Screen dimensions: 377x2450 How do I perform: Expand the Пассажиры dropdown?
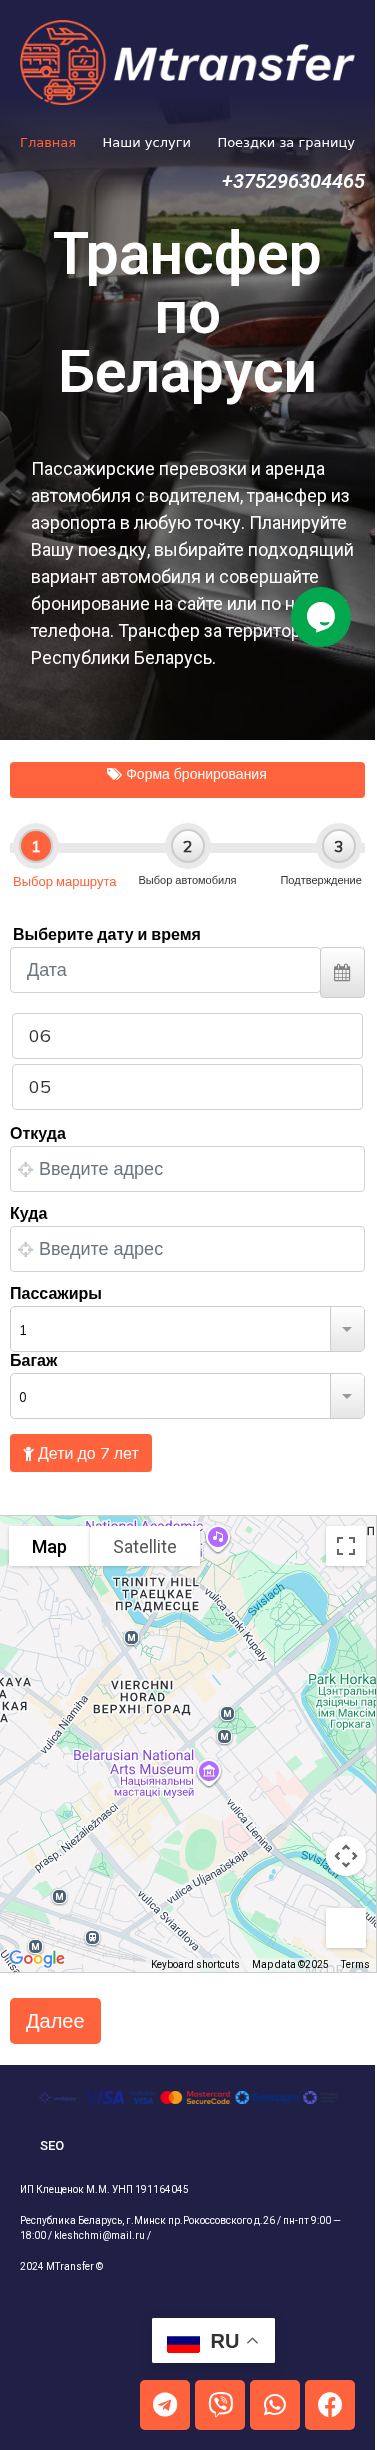(347, 1329)
